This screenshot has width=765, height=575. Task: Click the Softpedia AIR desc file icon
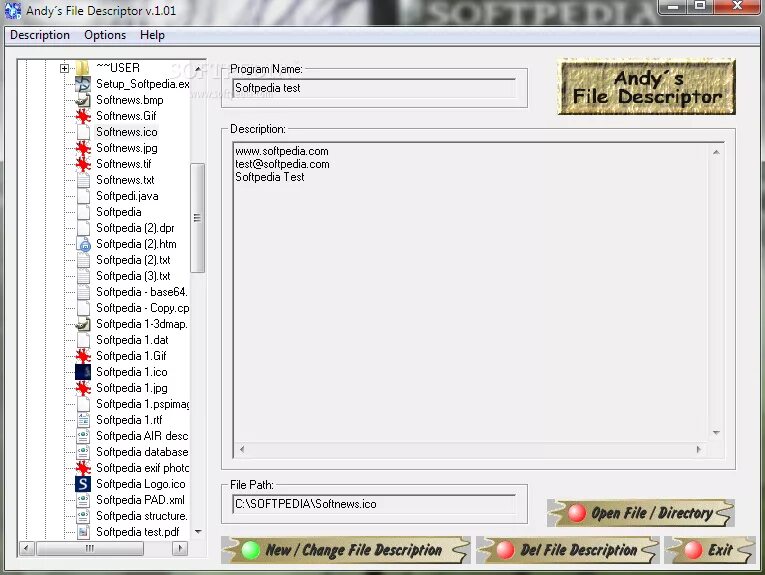83,436
